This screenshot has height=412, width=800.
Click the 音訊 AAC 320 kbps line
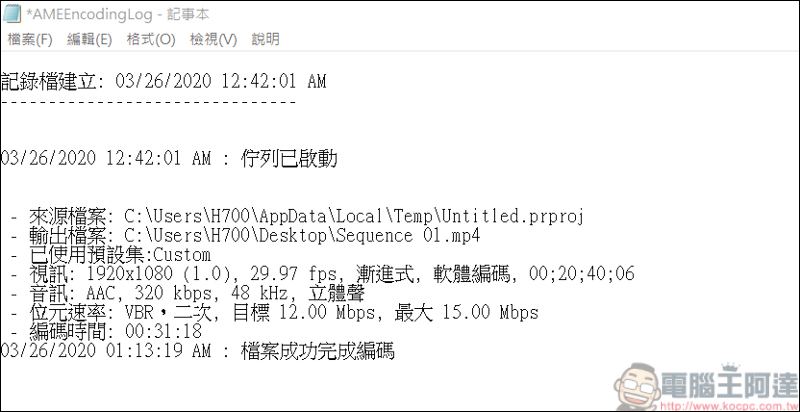point(200,294)
